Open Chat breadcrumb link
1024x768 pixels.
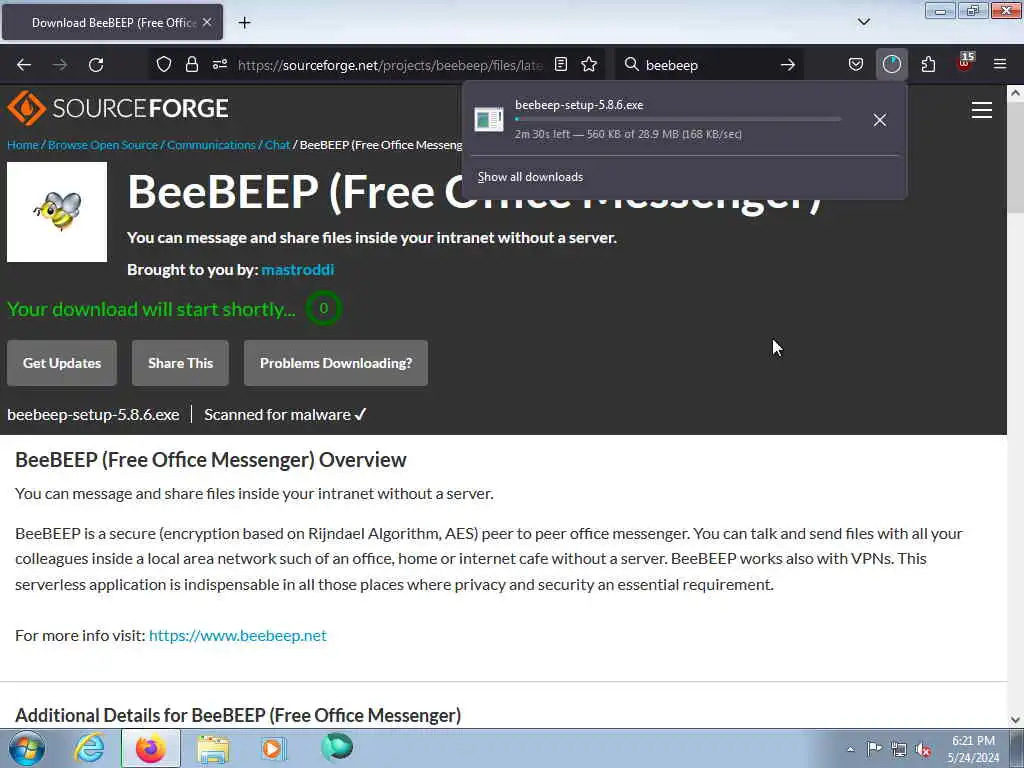coord(277,145)
